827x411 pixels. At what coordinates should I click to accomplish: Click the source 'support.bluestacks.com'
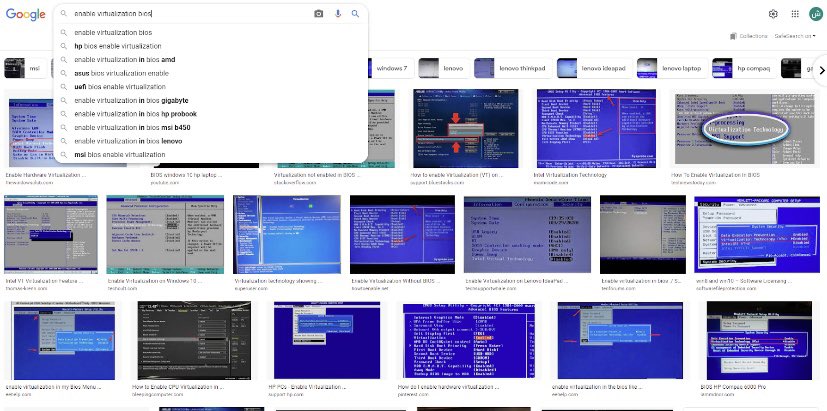pos(438,183)
